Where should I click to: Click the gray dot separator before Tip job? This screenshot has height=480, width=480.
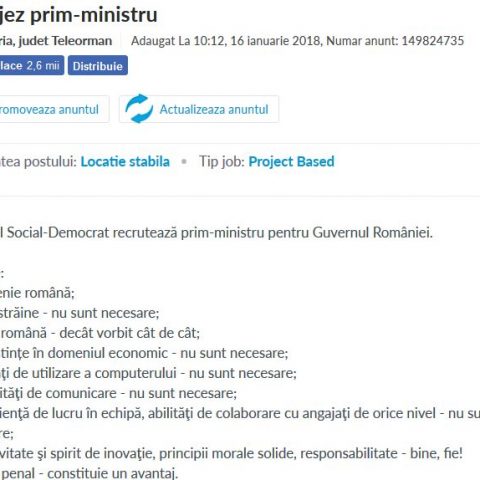click(184, 162)
